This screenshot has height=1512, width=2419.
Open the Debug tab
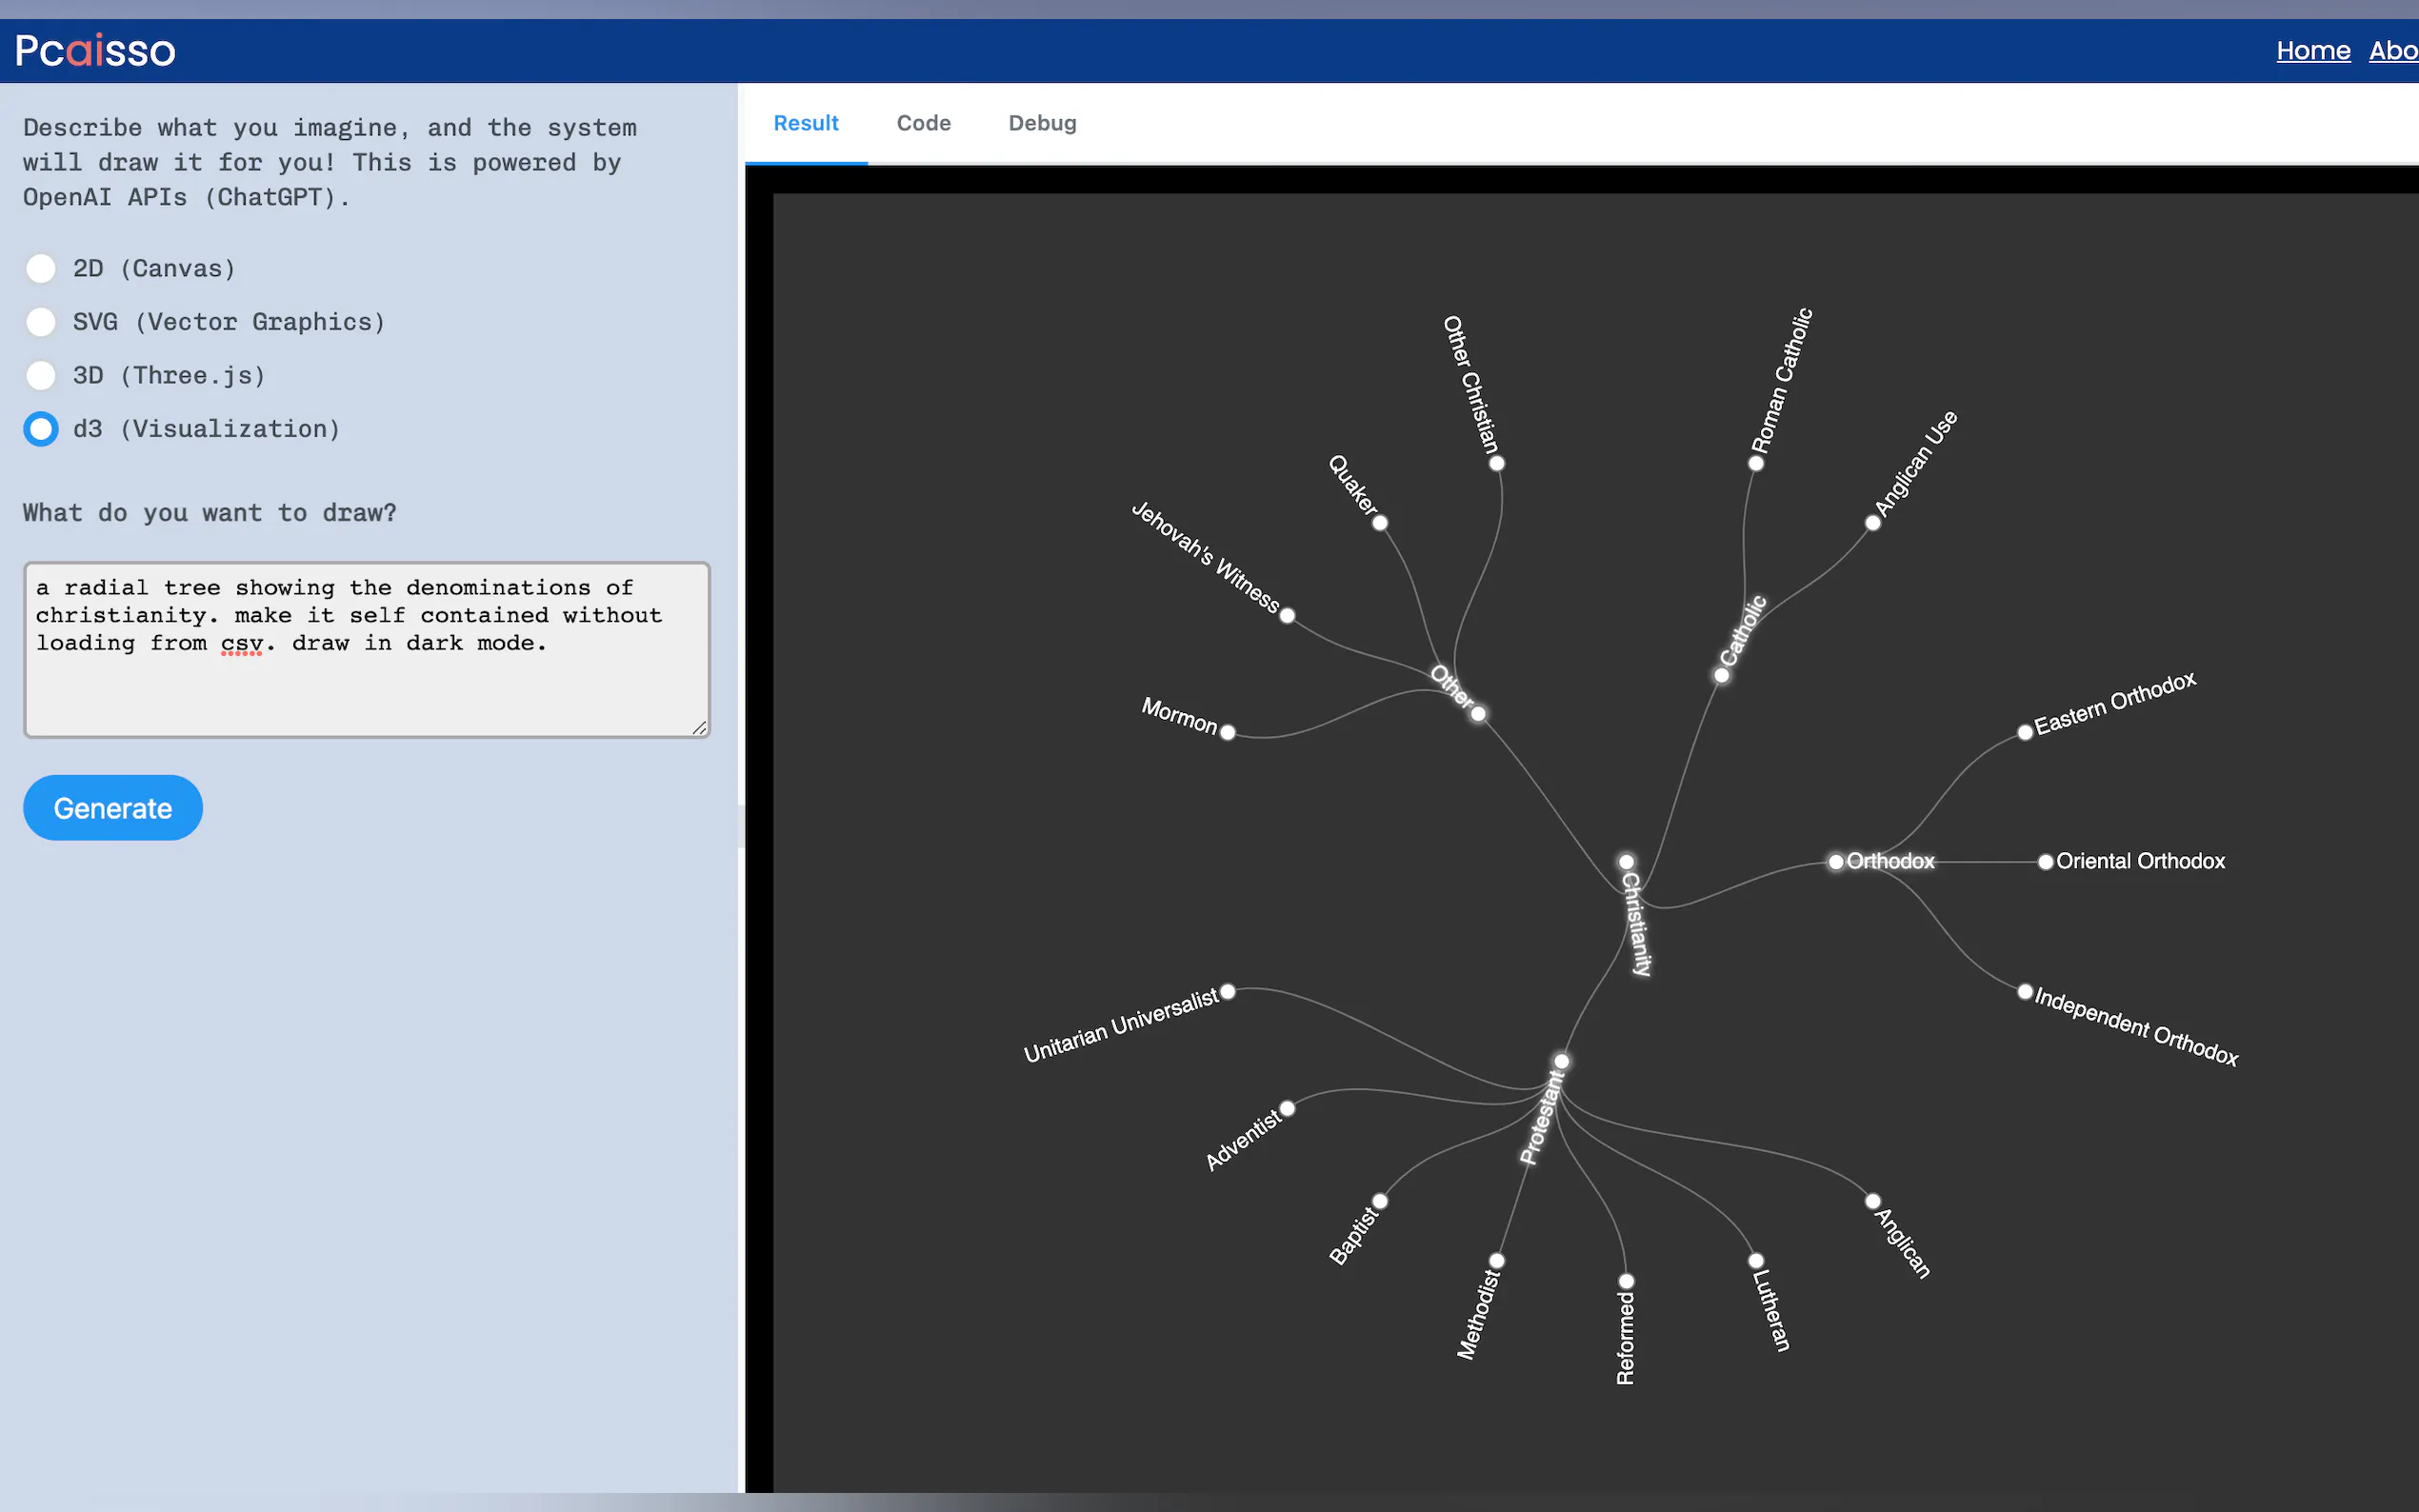coord(1041,123)
